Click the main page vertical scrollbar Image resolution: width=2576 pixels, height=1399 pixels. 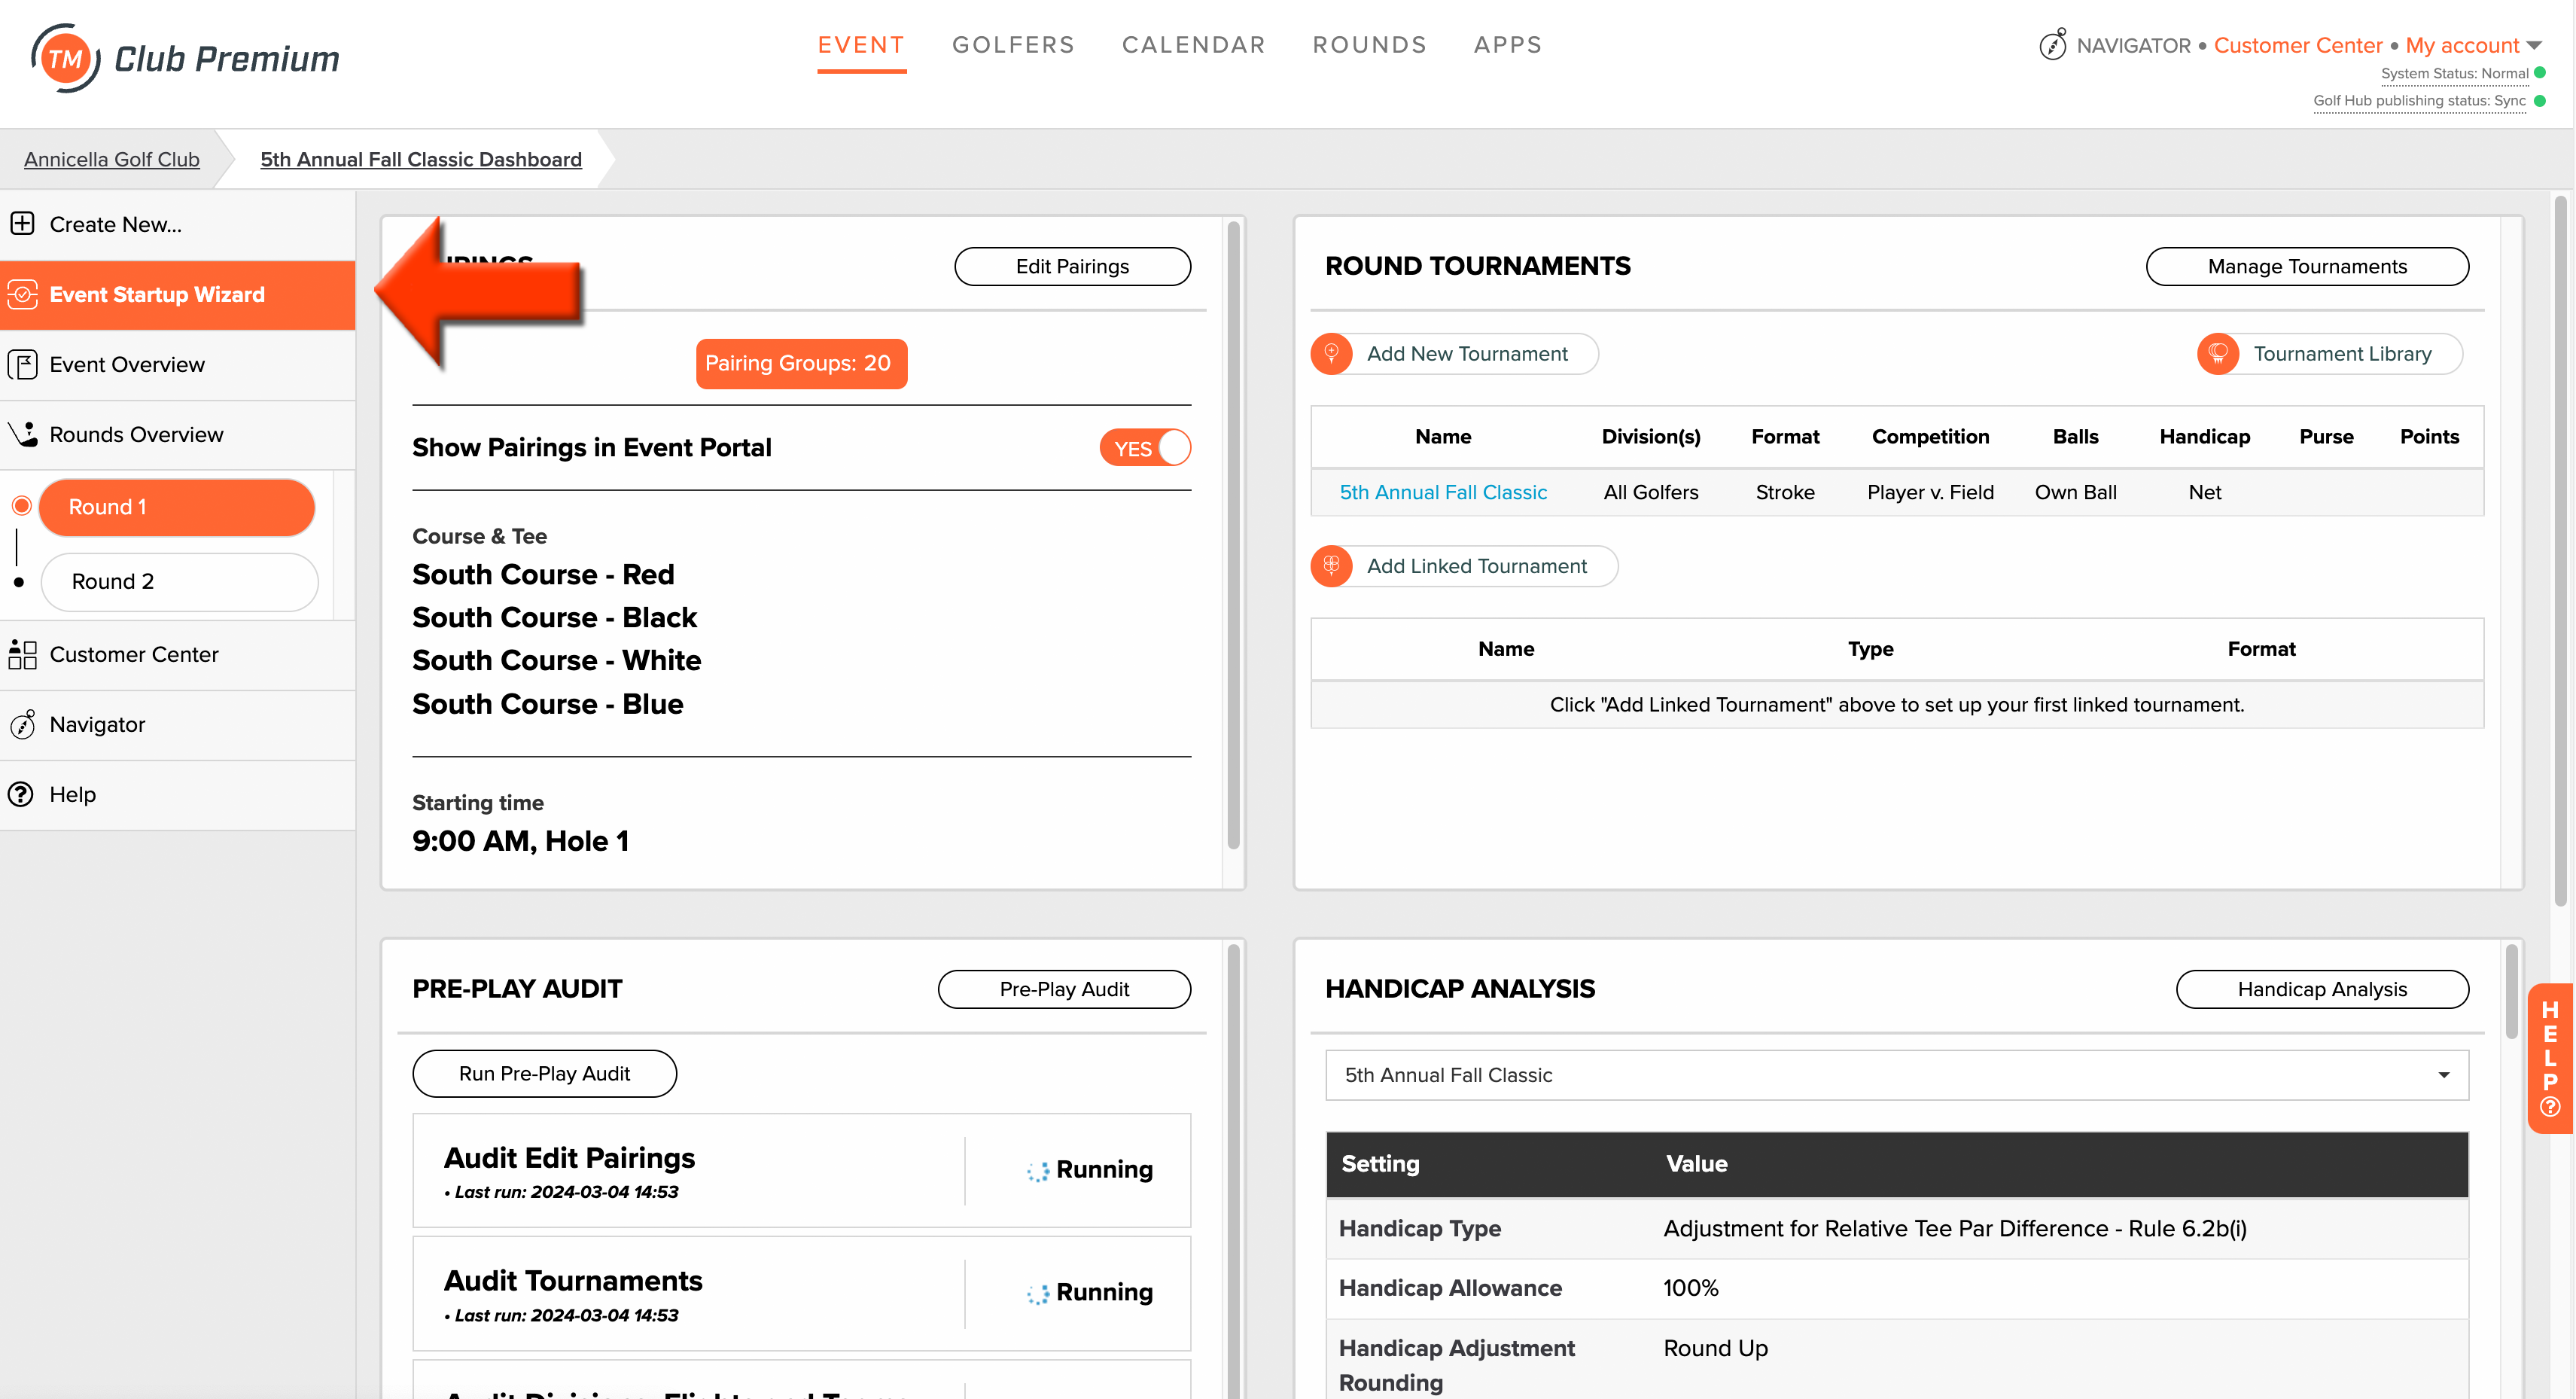pos(2560,550)
